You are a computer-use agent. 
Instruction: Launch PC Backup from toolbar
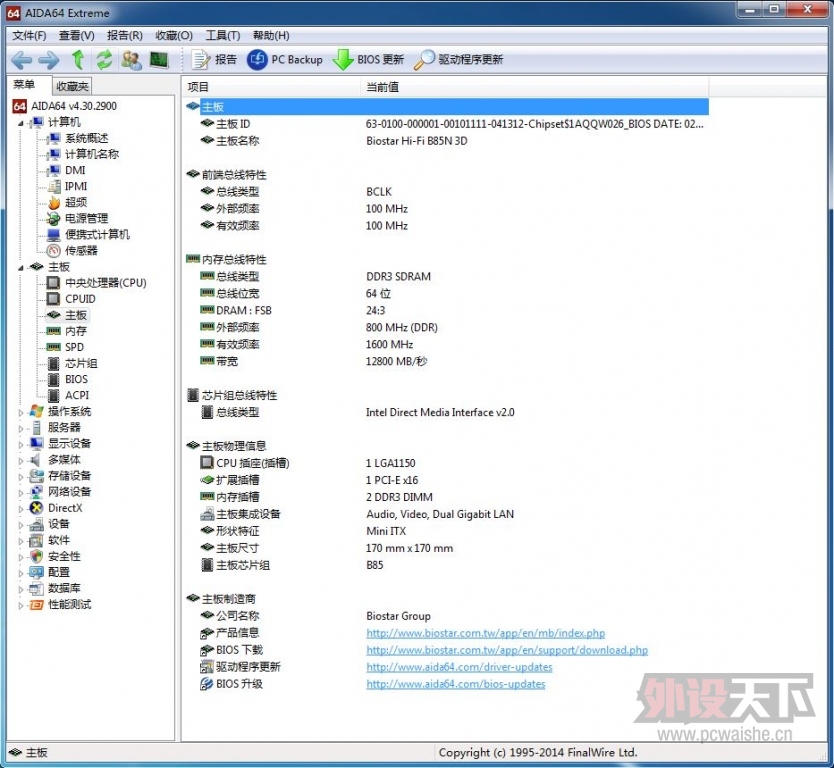285,60
